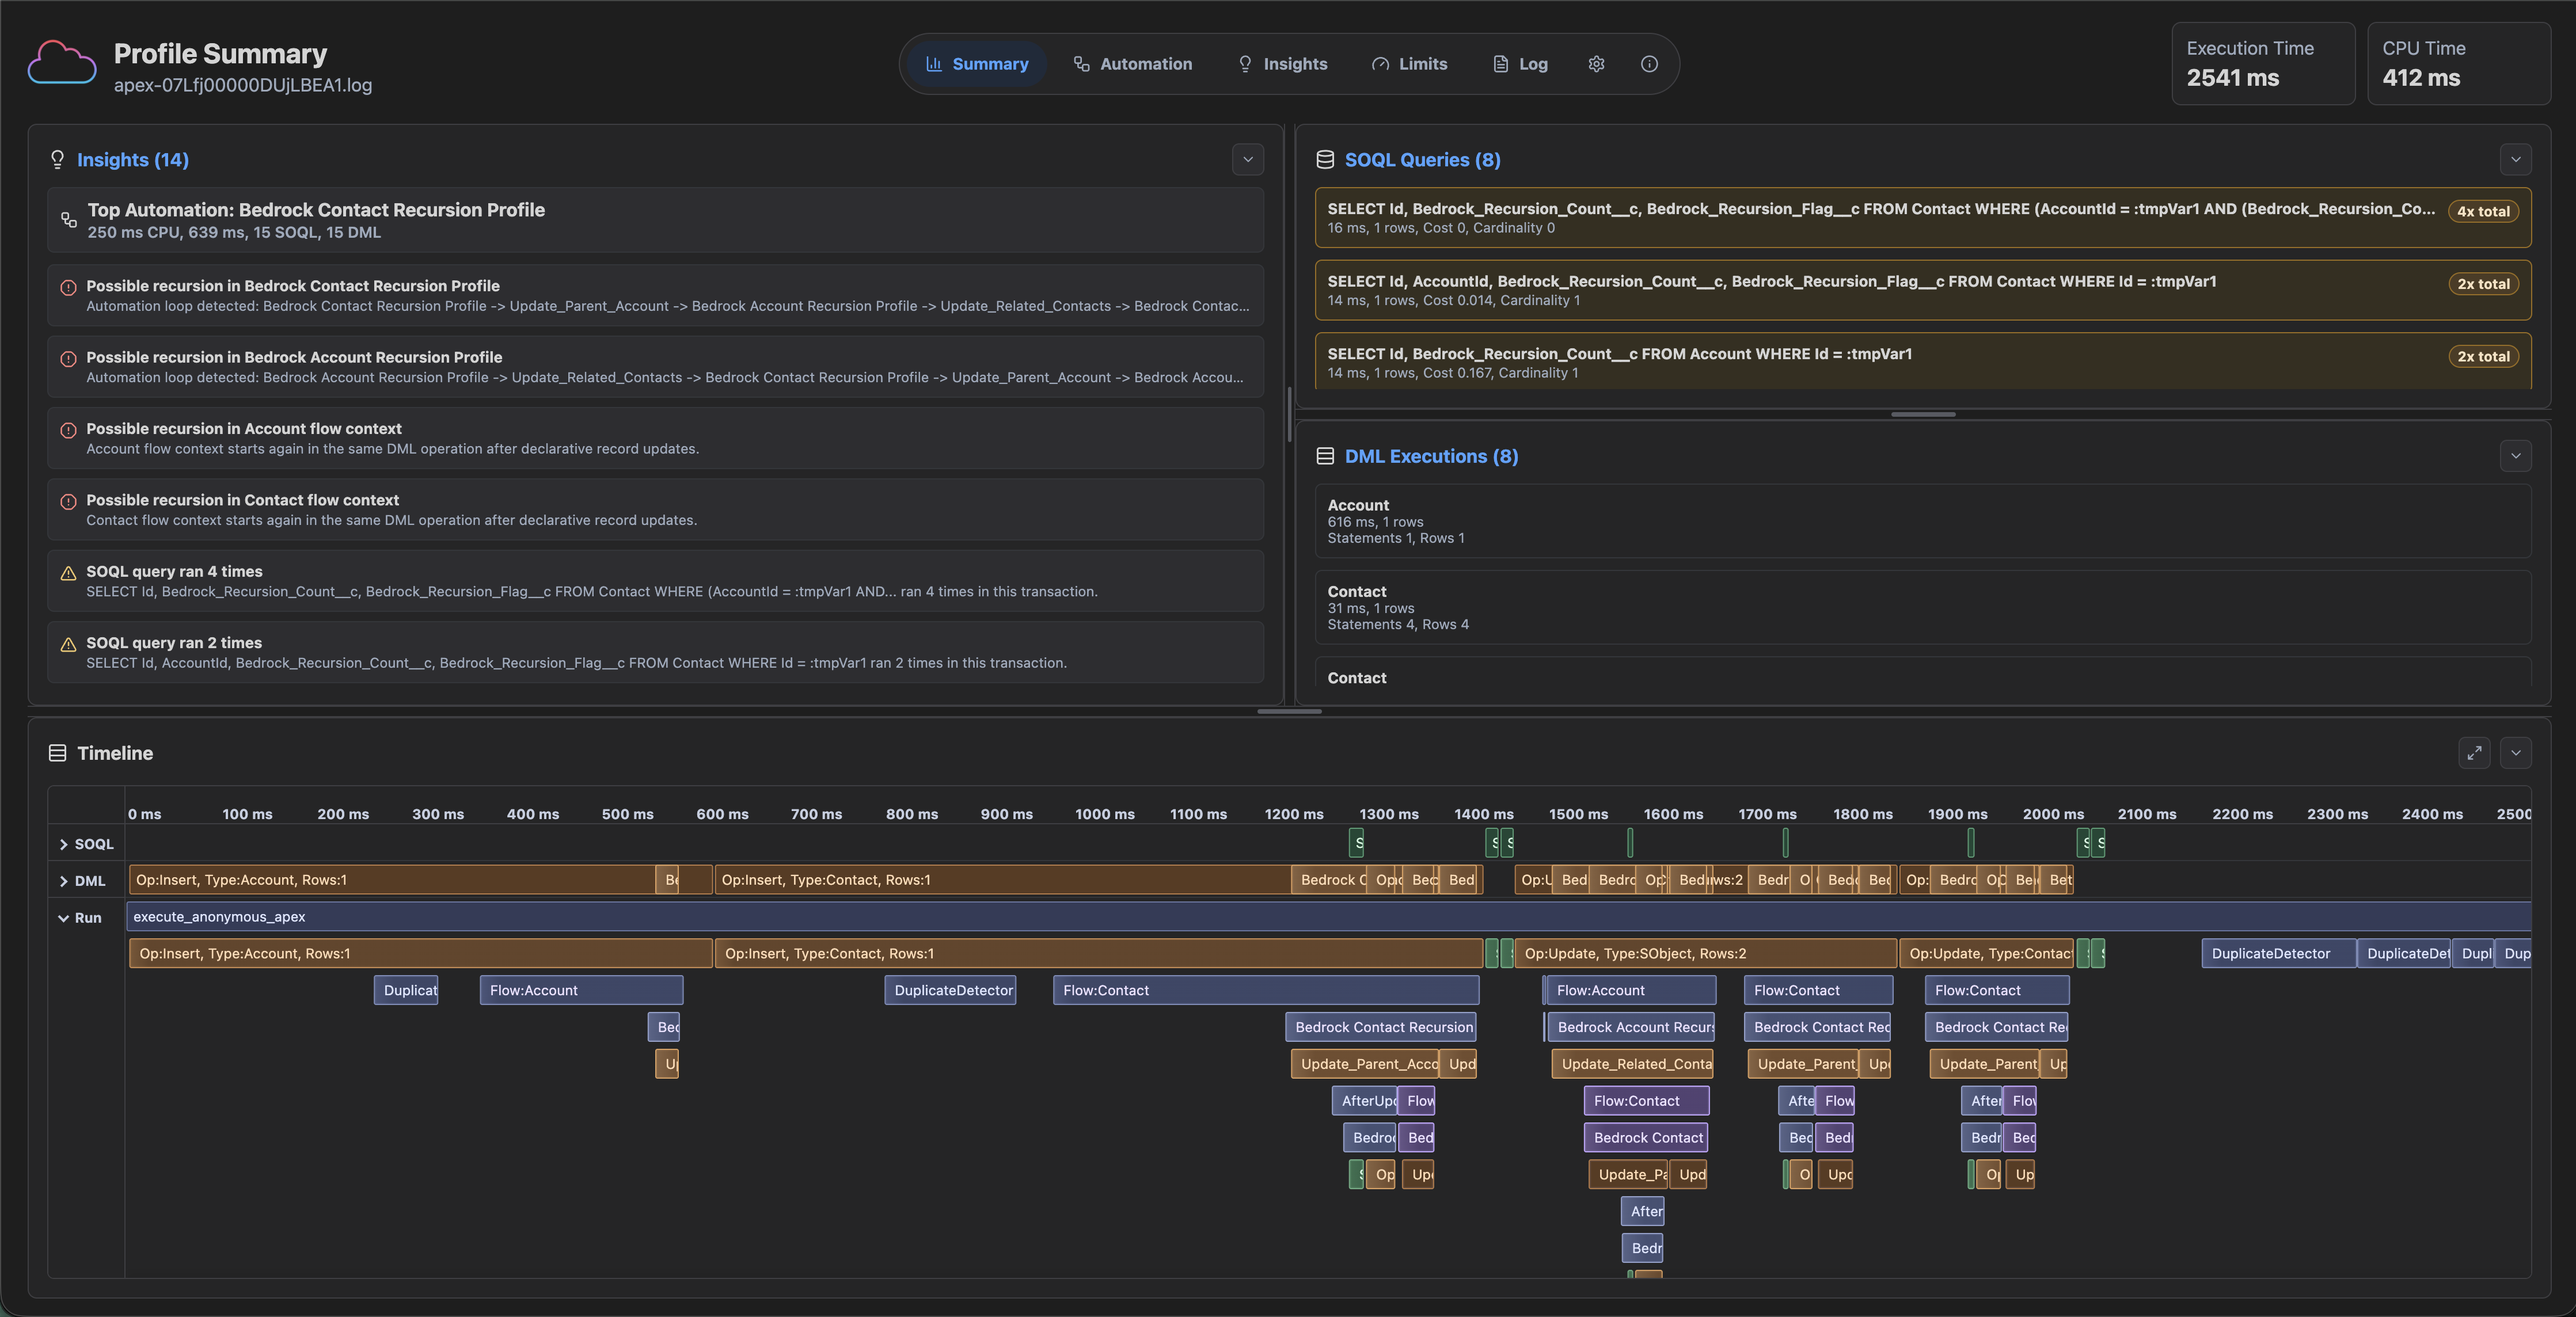Select the Account WHERE Id query card
This screenshot has height=1317, width=2576.
[x=1923, y=361]
